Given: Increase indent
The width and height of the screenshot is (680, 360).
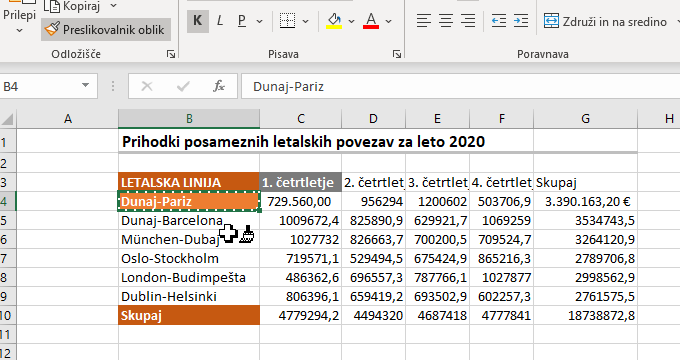Looking at the screenshot, I should (x=521, y=21).
